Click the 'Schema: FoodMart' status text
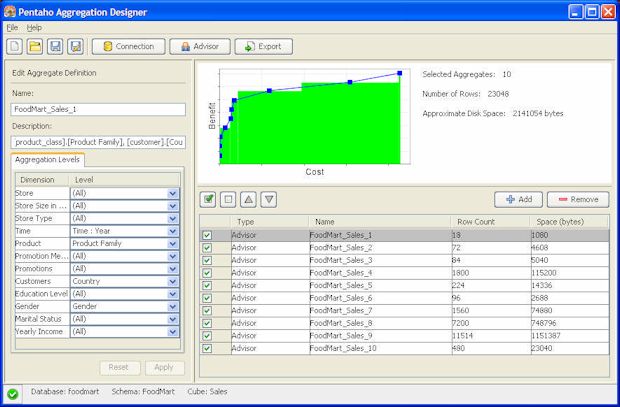This screenshot has height=407, width=620. coord(143,392)
